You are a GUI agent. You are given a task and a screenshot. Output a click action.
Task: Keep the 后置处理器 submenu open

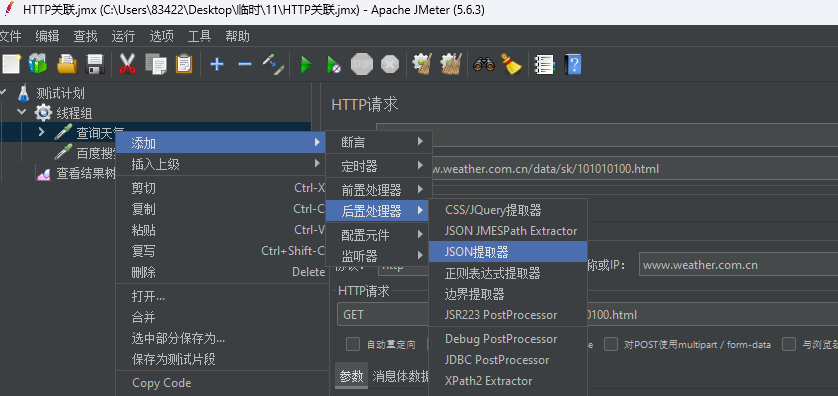click(378, 211)
